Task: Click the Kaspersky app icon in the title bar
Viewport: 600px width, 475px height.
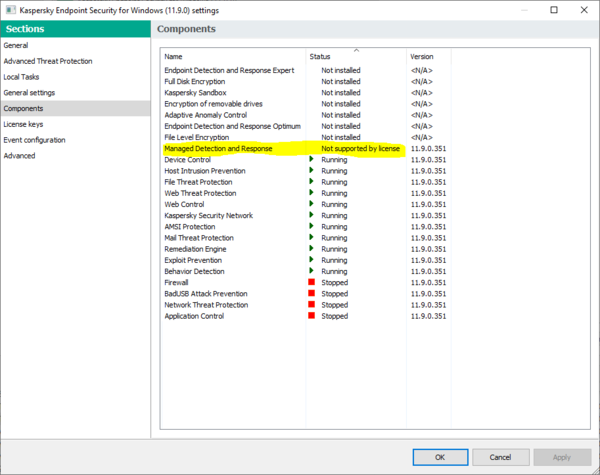Action: (10, 10)
